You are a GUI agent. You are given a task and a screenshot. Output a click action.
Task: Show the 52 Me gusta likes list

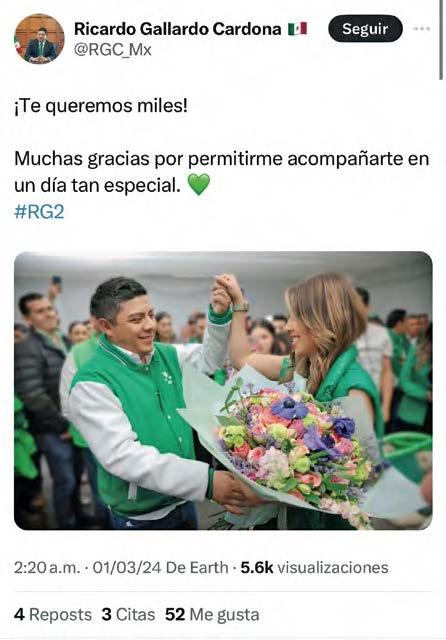pos(212,615)
